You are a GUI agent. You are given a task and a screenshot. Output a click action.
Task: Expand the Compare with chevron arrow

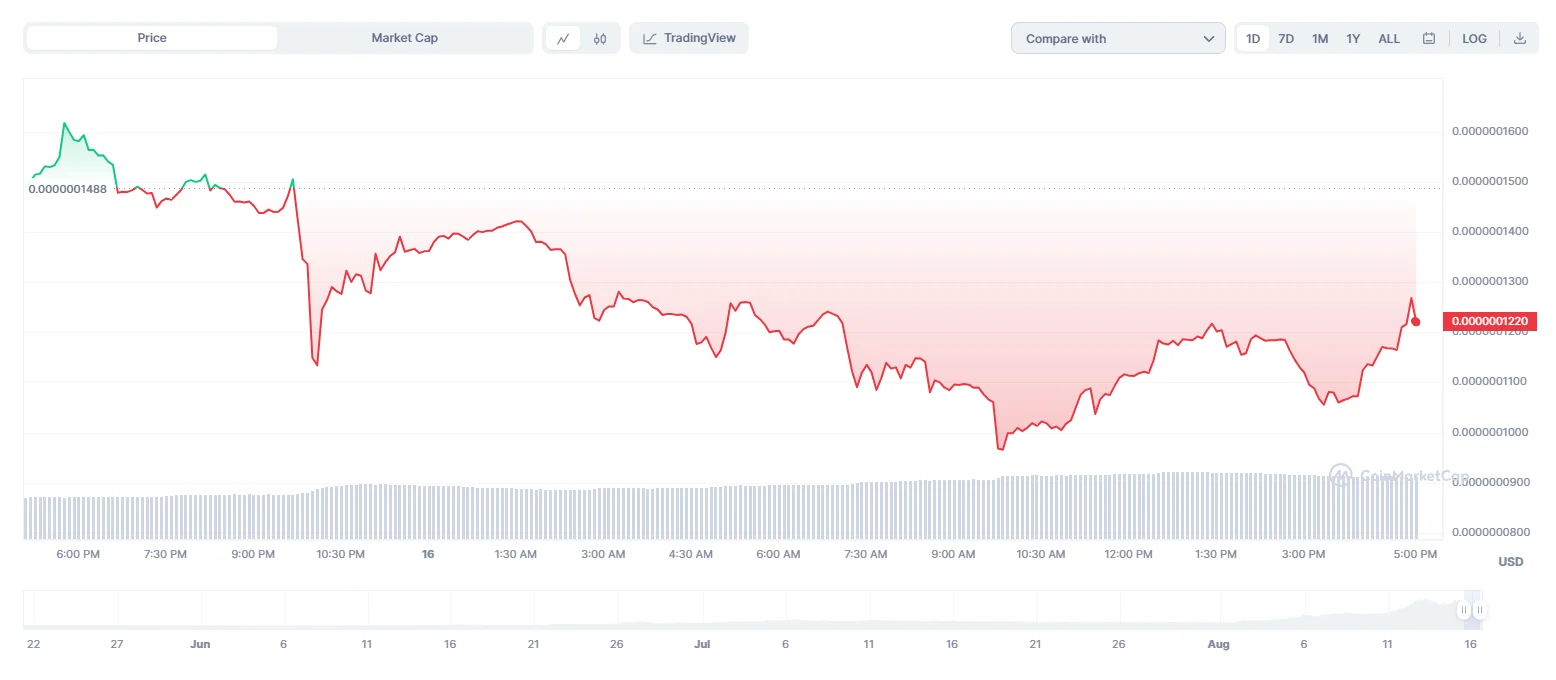(x=1208, y=39)
